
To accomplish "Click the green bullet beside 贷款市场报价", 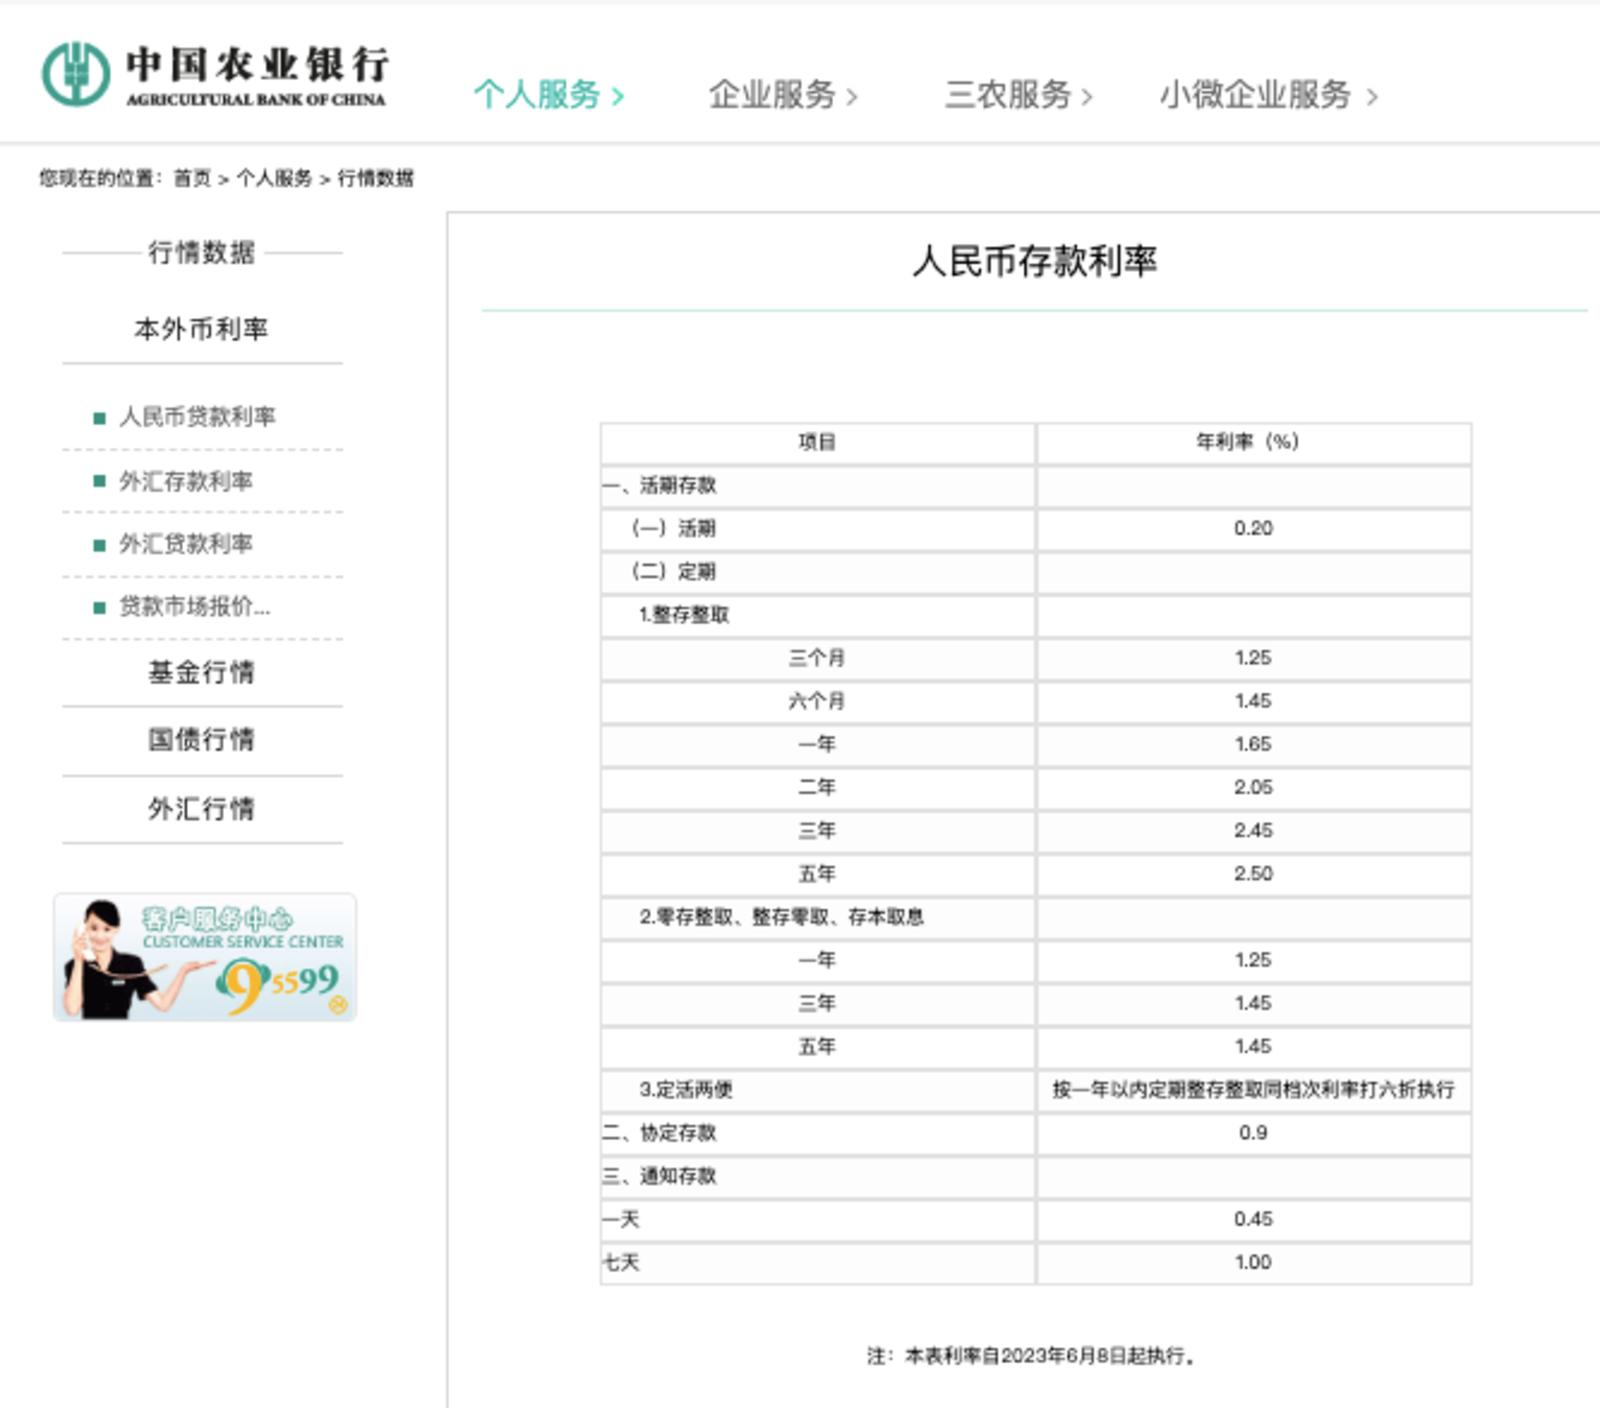I will point(98,608).
